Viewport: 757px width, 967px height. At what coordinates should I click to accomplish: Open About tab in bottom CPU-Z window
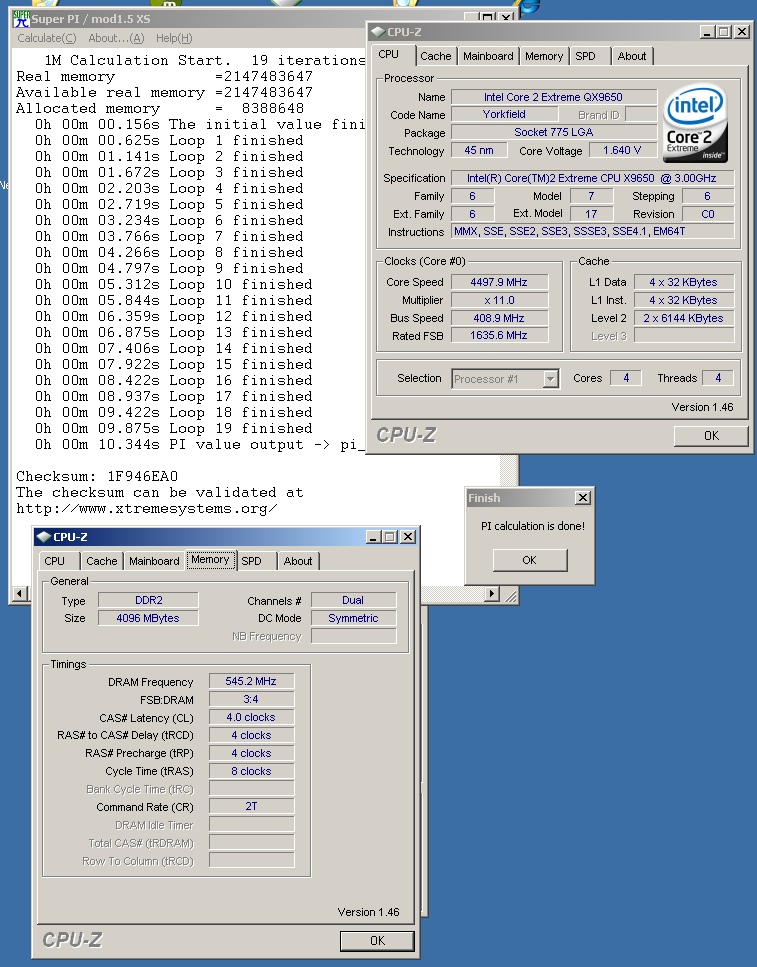click(297, 561)
